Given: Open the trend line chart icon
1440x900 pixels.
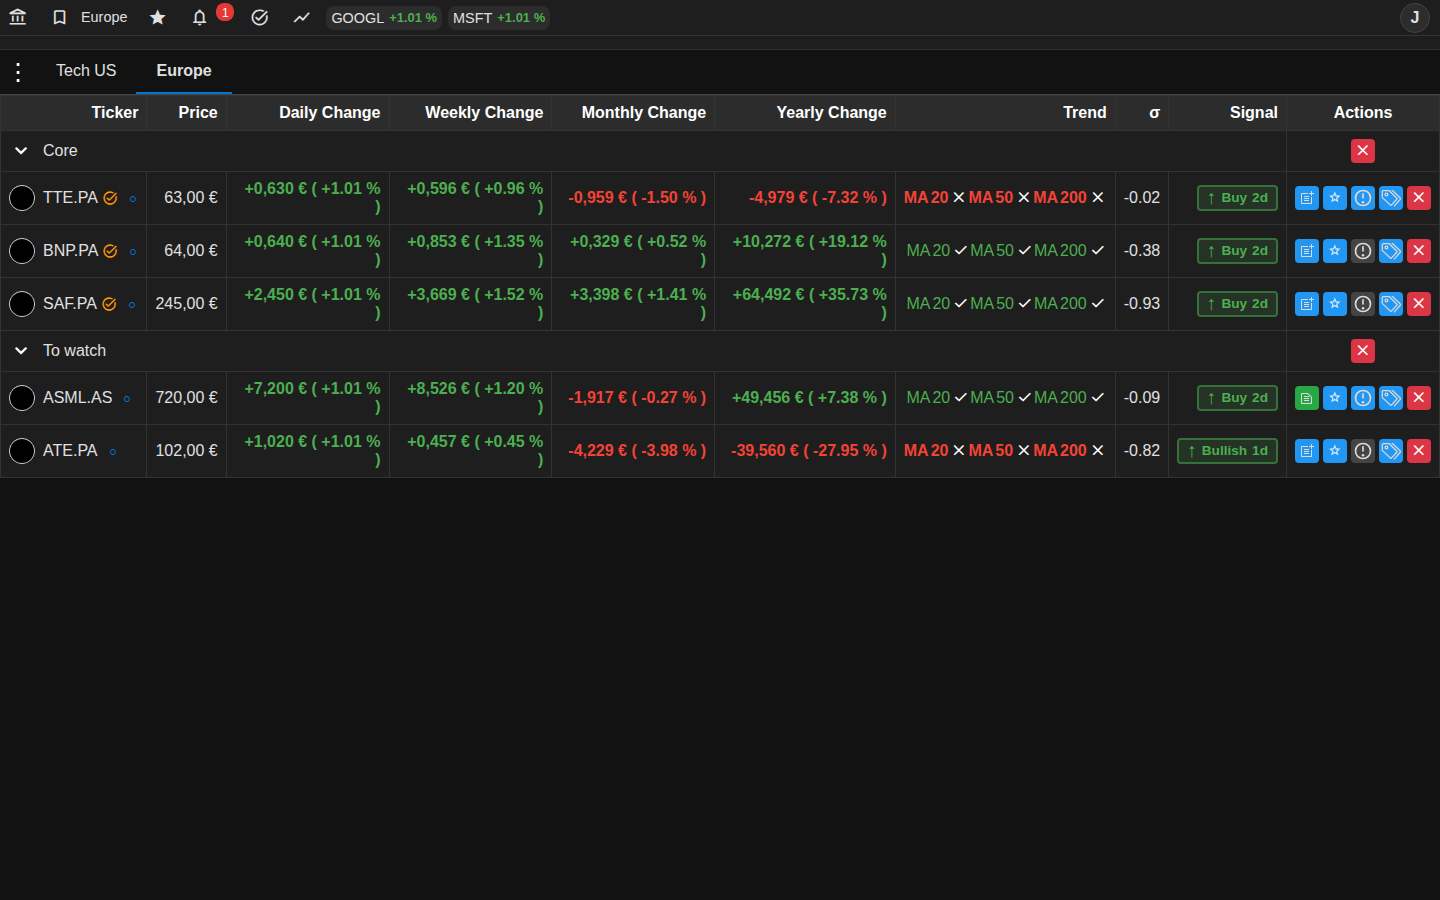Looking at the screenshot, I should coord(302,17).
